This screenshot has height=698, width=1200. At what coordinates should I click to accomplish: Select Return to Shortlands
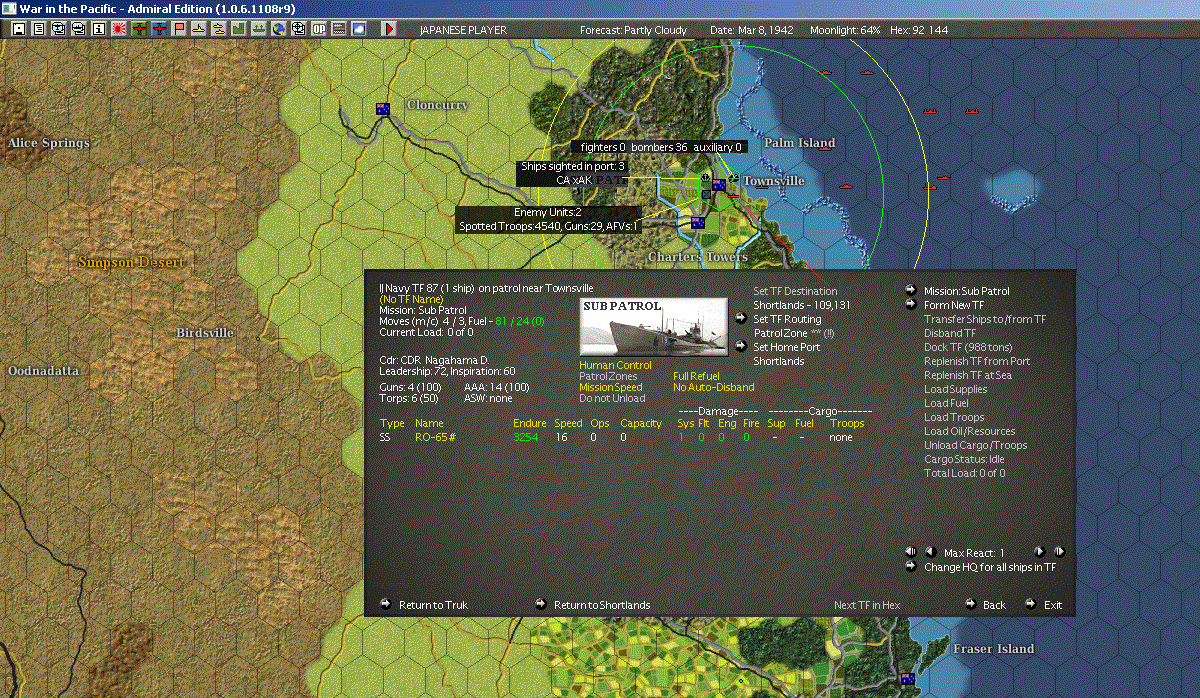[x=602, y=605]
